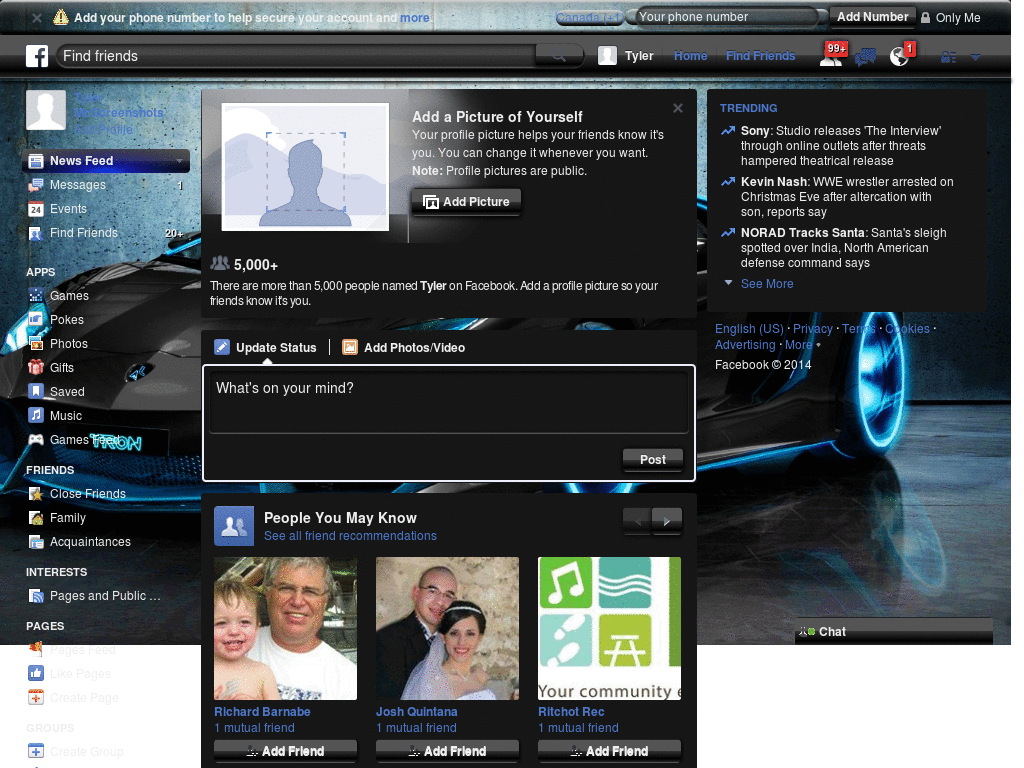The width and height of the screenshot is (1024, 768).
Task: Select News Feed in the sidebar
Action: coord(106,161)
